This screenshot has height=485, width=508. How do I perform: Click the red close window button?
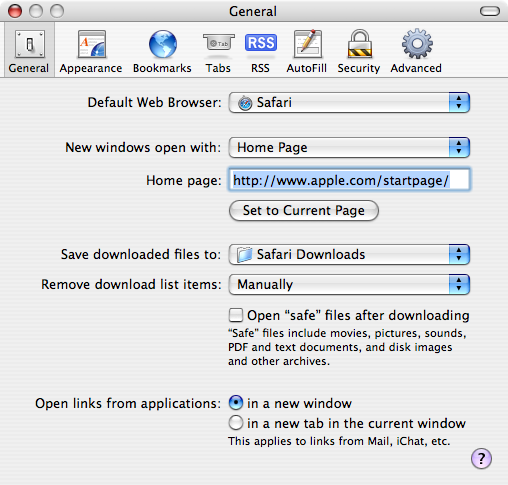[x=15, y=11]
